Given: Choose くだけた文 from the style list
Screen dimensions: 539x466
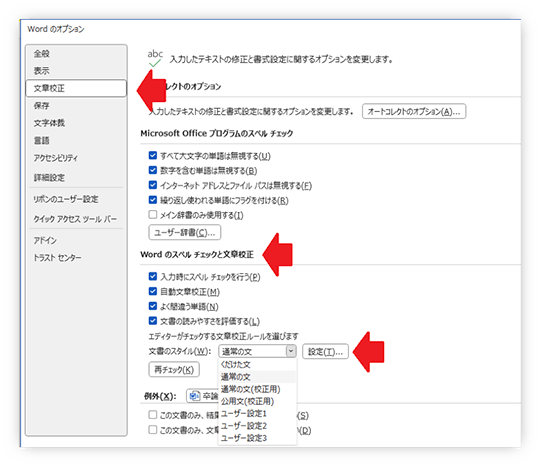Looking at the screenshot, I should (257, 365).
